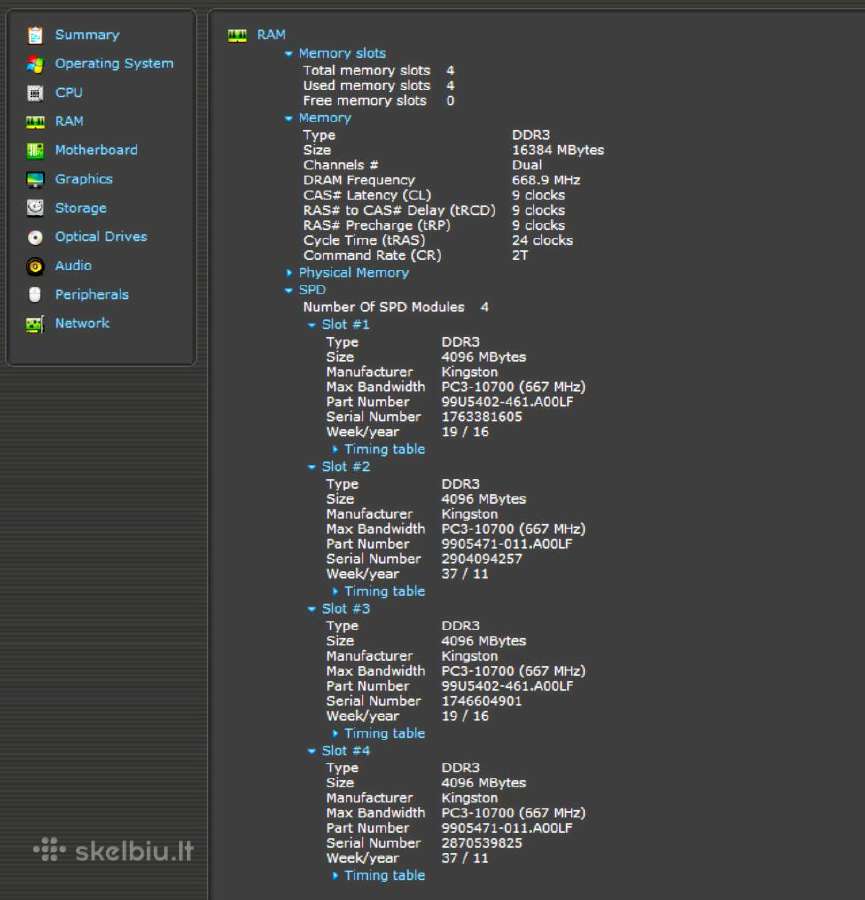Click Slot #1 serial number 1763381605
The width and height of the screenshot is (865, 900).
pyautogui.click(x=482, y=417)
